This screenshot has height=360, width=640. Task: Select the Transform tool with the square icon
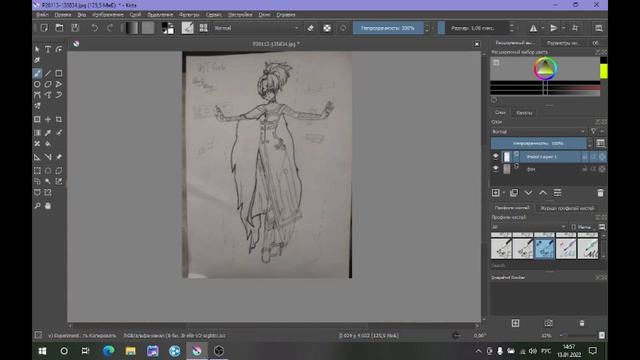pyautogui.click(x=37, y=119)
